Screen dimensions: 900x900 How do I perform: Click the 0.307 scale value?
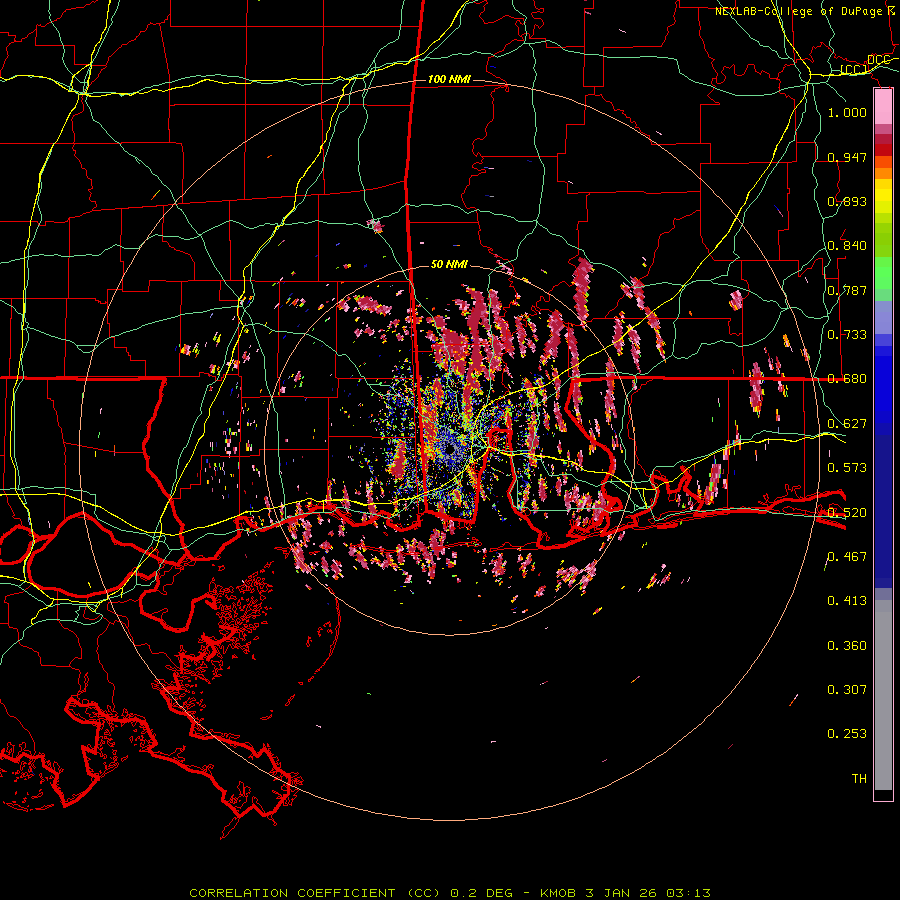point(847,690)
